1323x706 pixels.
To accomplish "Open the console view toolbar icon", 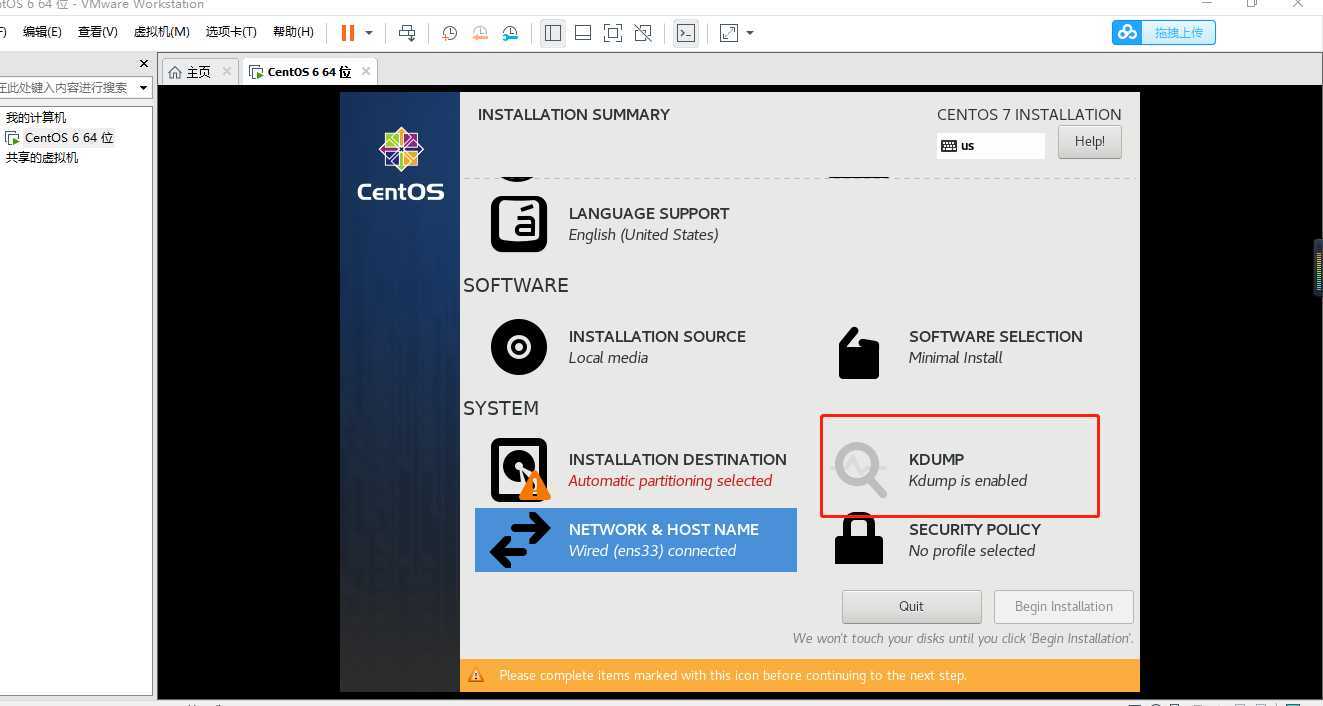I will click(686, 33).
